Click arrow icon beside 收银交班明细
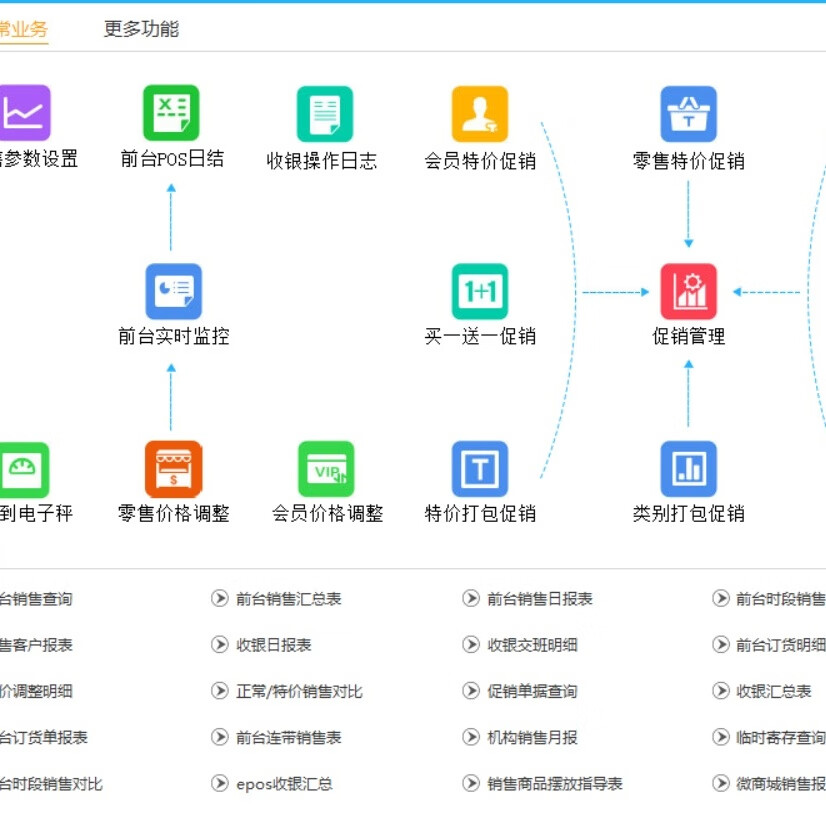826x826 pixels. coord(471,644)
